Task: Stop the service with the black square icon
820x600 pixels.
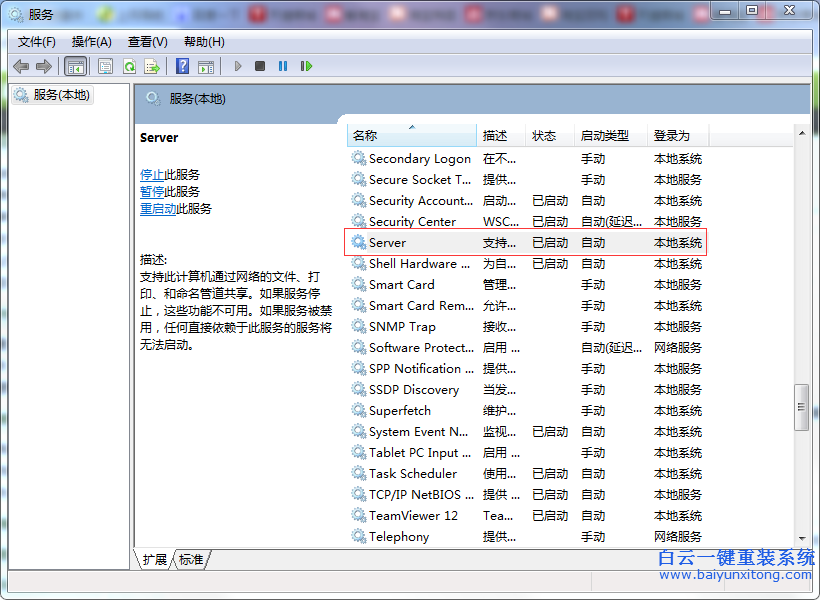Action: tap(259, 66)
